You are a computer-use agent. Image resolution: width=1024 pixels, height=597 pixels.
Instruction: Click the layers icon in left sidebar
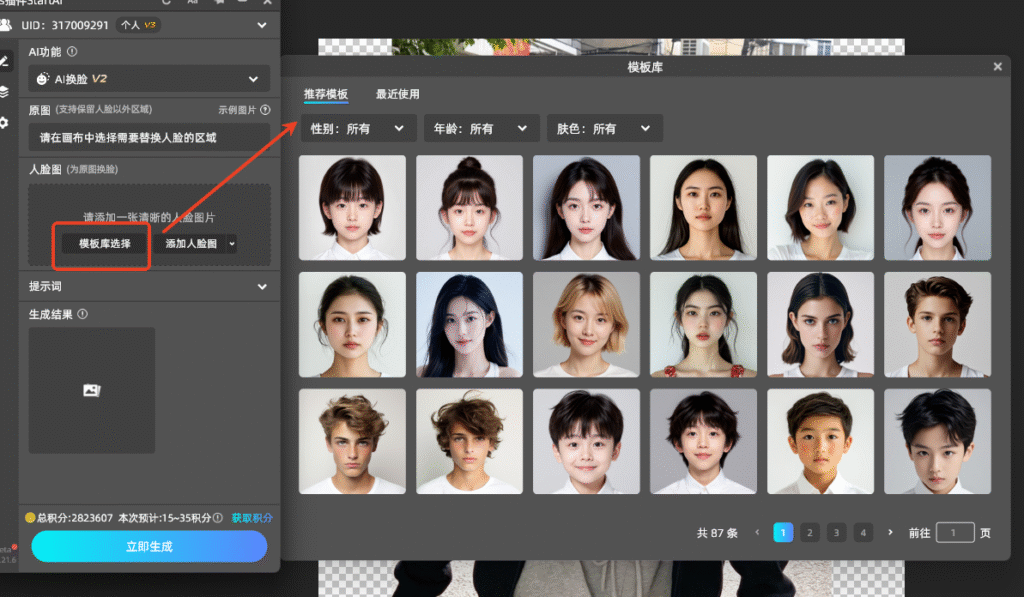pyautogui.click(x=5, y=92)
